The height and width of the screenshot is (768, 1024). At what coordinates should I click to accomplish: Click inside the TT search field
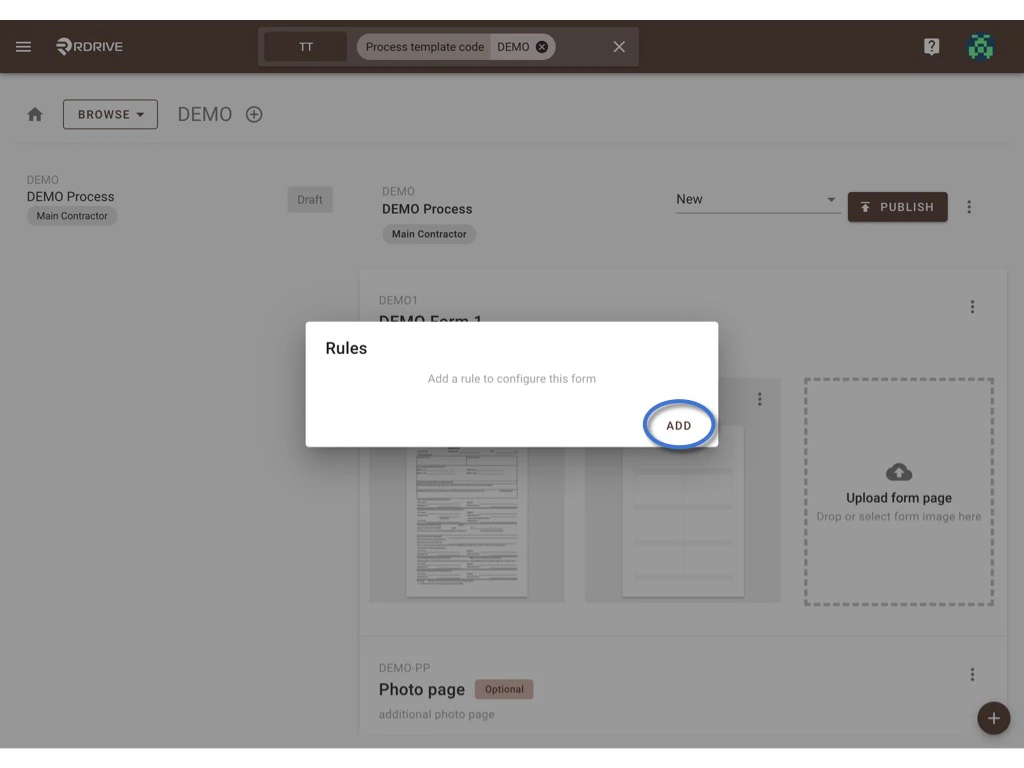[305, 46]
